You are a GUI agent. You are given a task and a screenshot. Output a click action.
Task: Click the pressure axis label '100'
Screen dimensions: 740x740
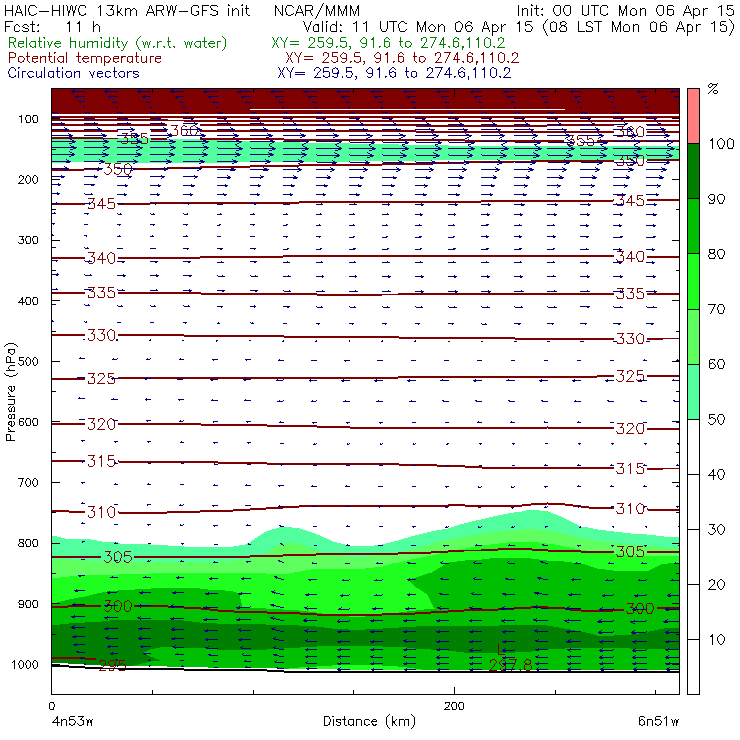click(28, 119)
